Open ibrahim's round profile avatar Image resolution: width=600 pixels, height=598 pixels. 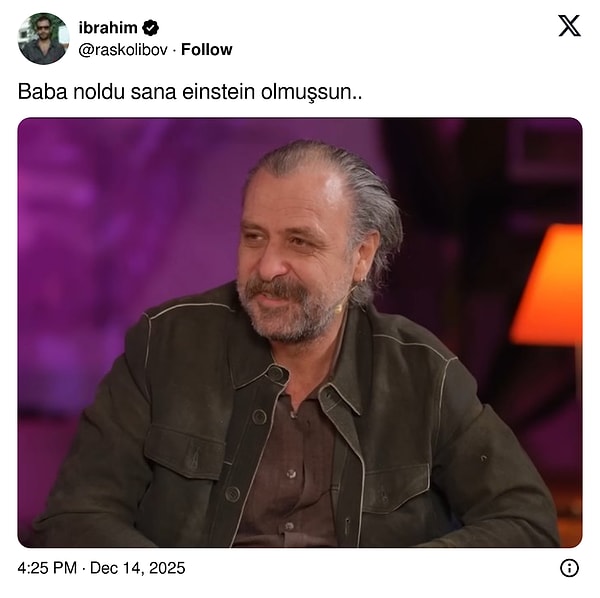43,39
